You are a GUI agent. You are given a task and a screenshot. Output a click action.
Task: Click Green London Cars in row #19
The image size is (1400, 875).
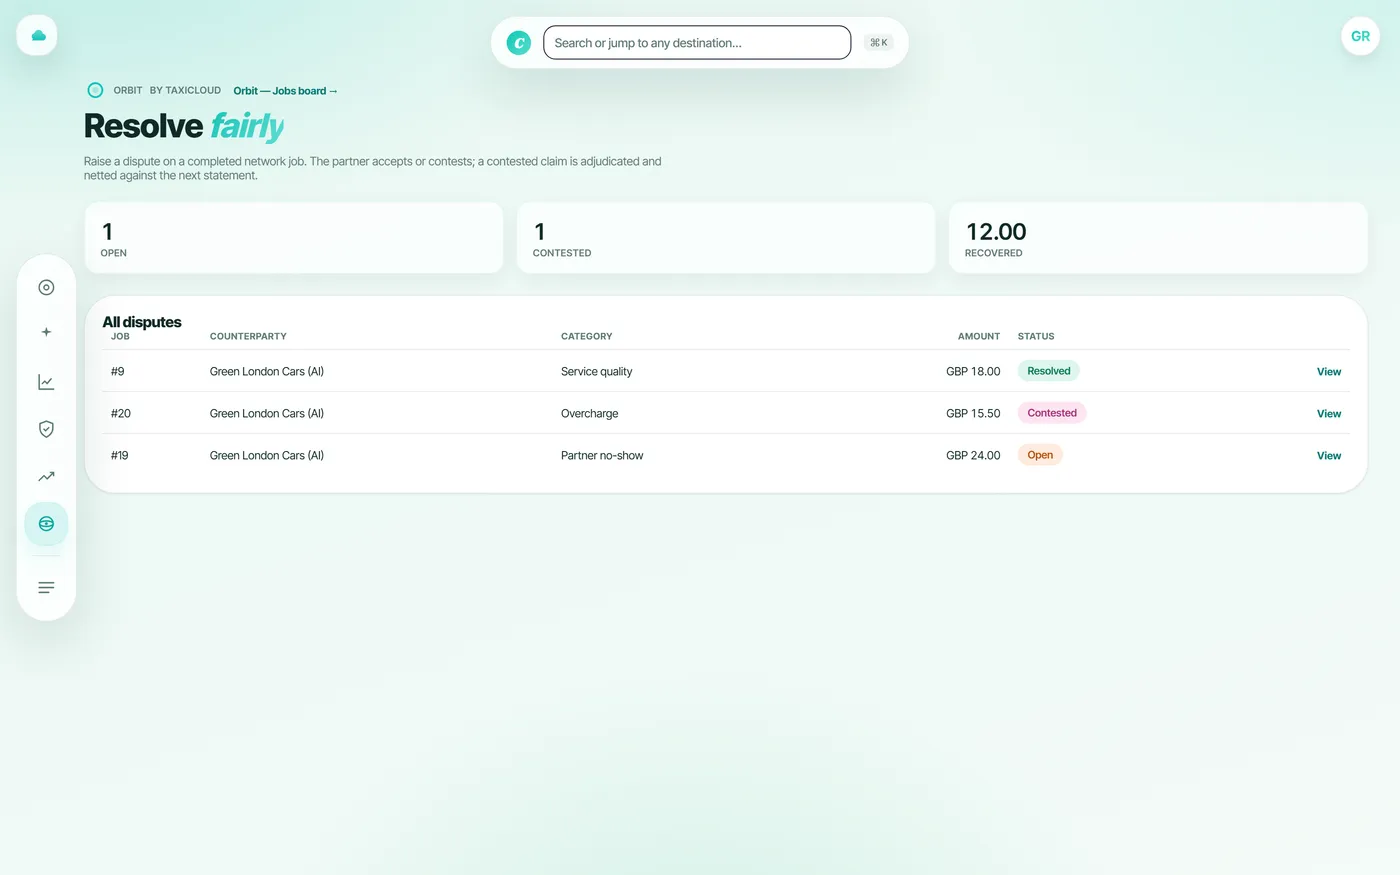coord(266,456)
